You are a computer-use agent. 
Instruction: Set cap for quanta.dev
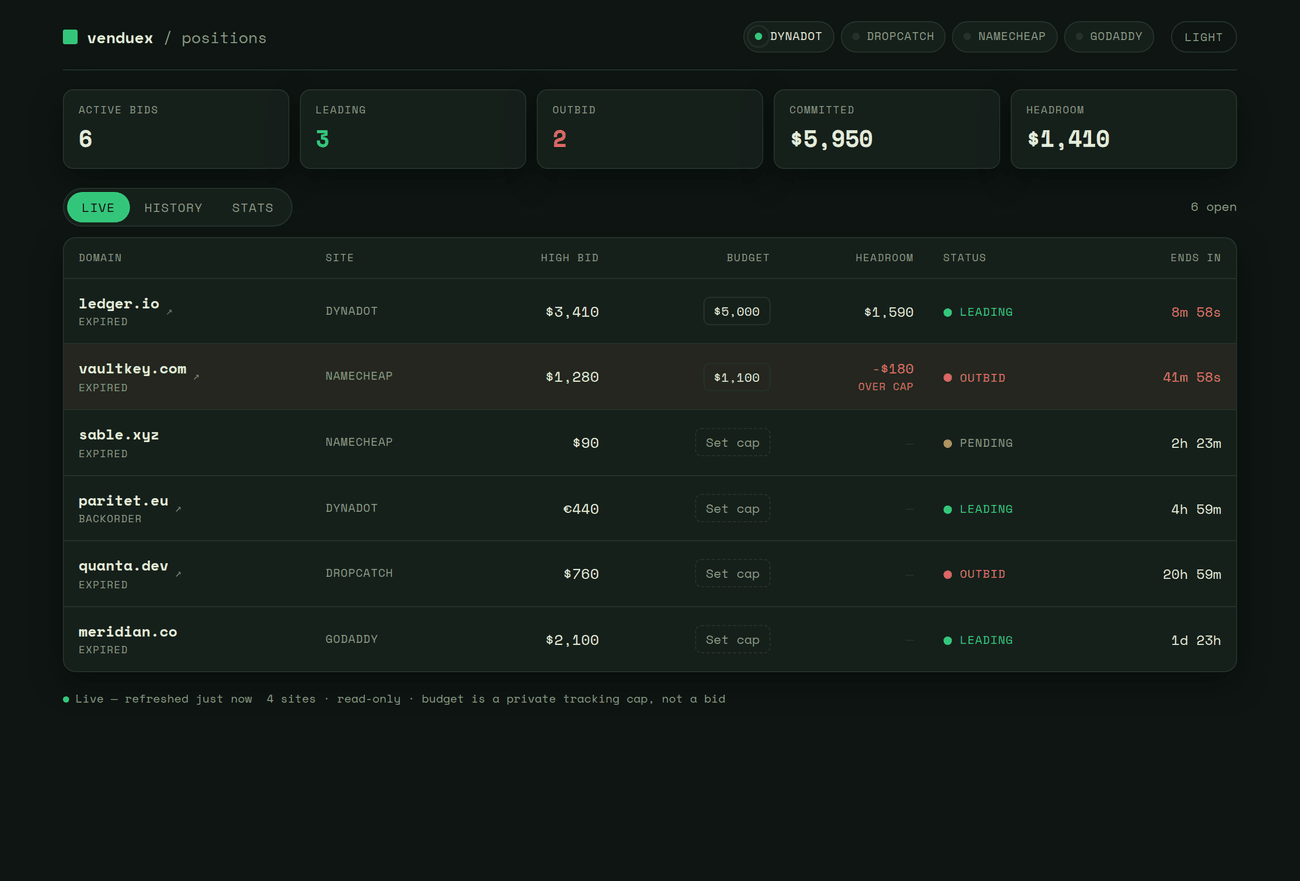point(733,573)
